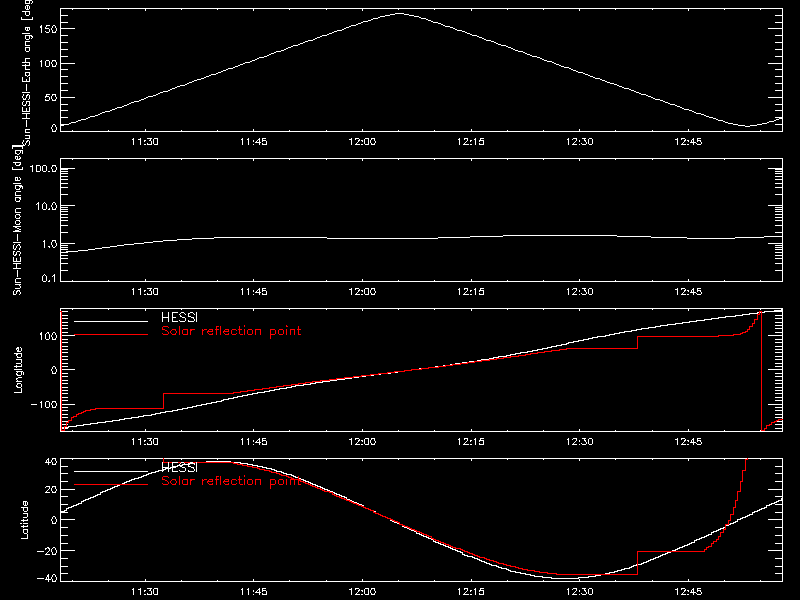Click the 40 tick on the Latitude axis
This screenshot has width=800, height=600.
tap(51, 461)
